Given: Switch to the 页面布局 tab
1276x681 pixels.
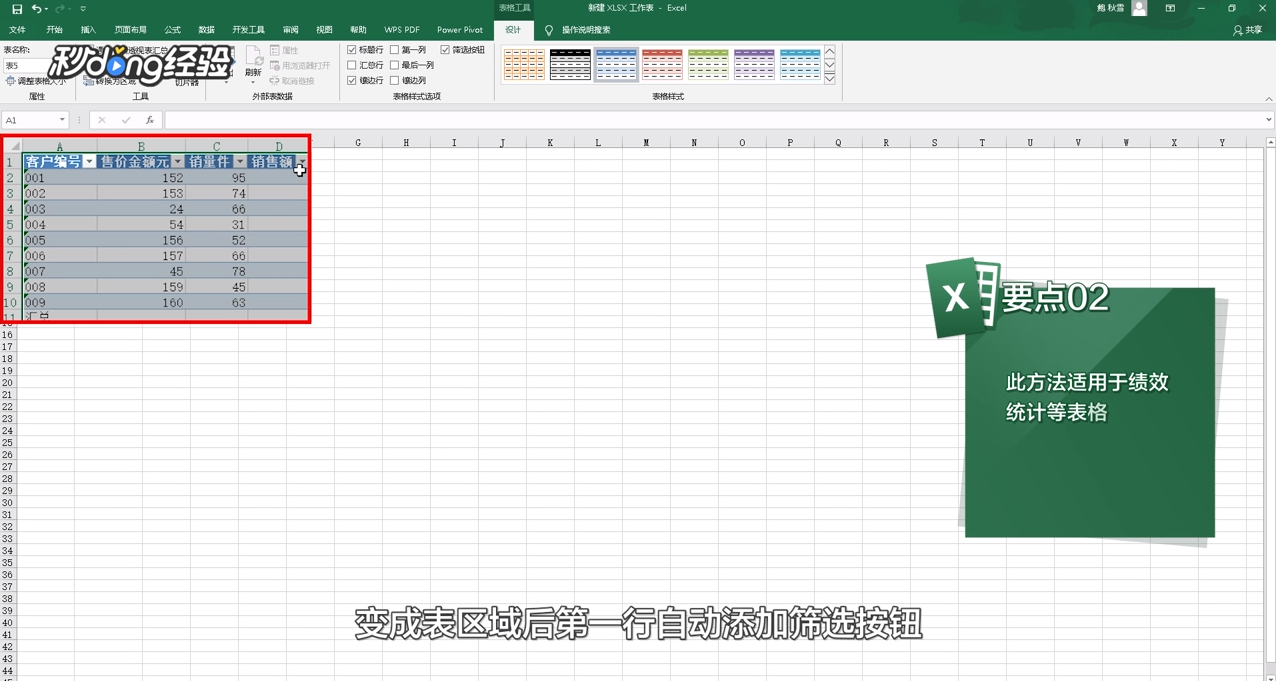Looking at the screenshot, I should pyautogui.click(x=130, y=30).
